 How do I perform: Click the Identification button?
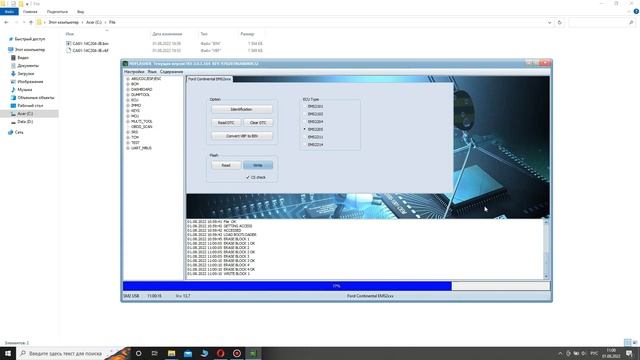click(242, 109)
